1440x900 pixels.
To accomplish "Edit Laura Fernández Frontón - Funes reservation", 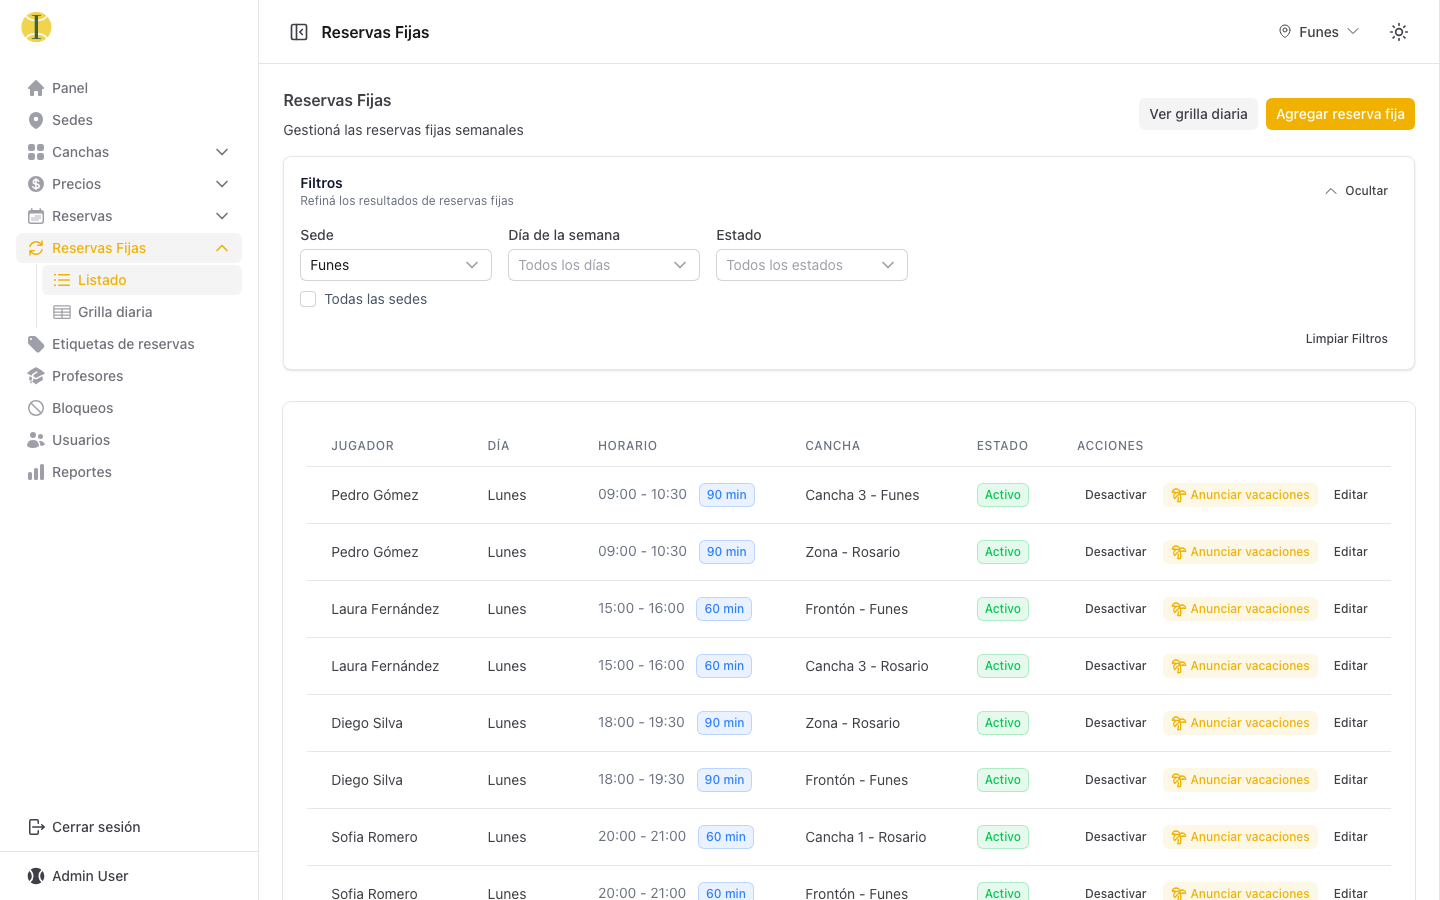I will (x=1351, y=609).
